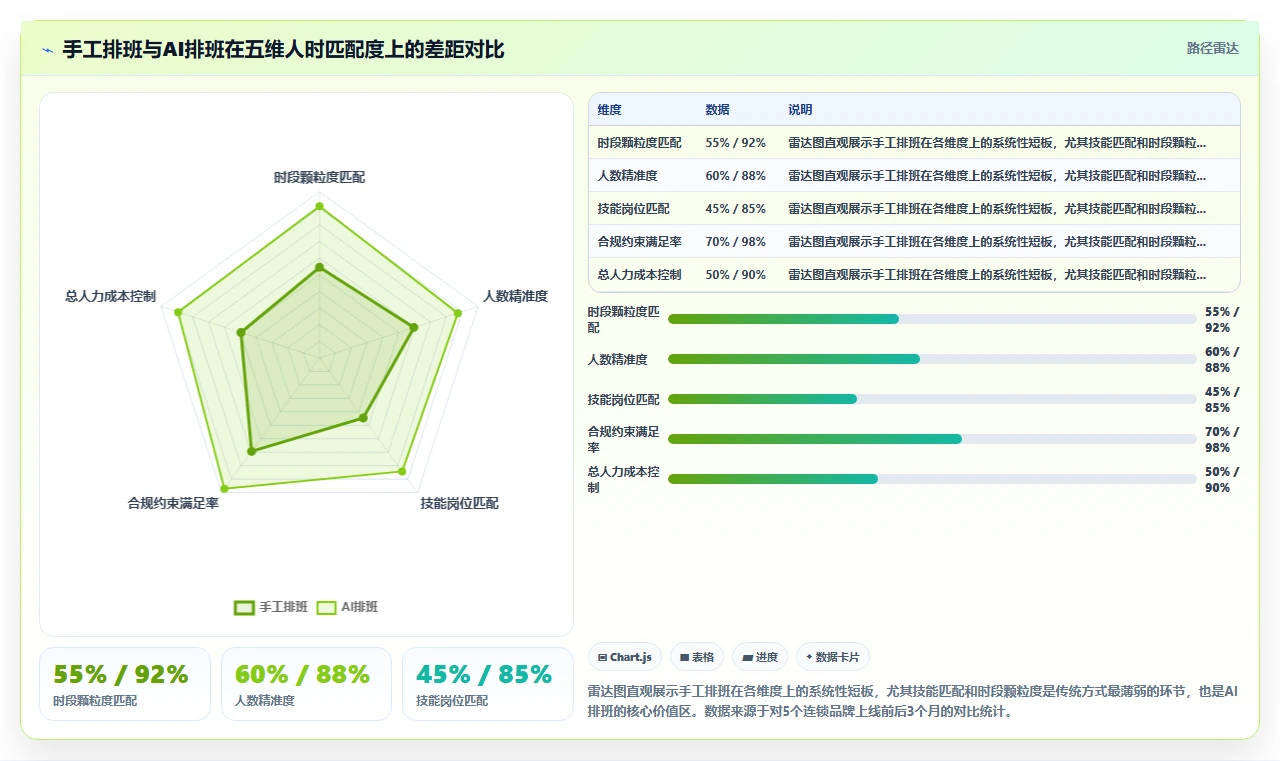Click the 时段颗粒度匹配 progress bar
1280x761 pixels.
pyautogui.click(x=932, y=319)
